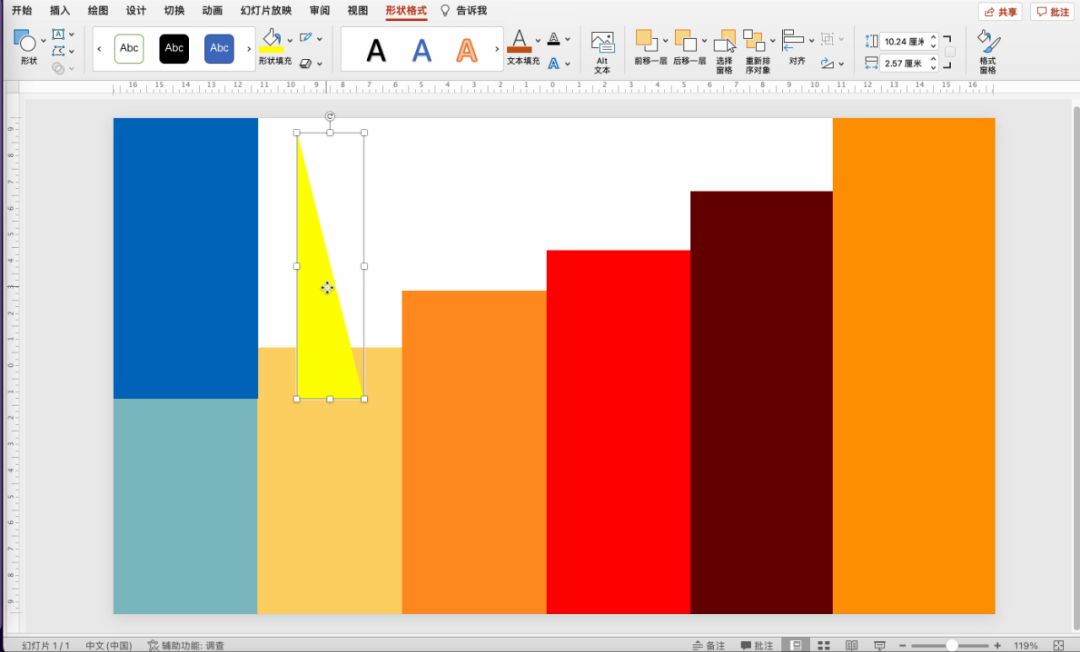Click the rotate objects icon
This screenshot has height=652, width=1080.
[x=827, y=63]
